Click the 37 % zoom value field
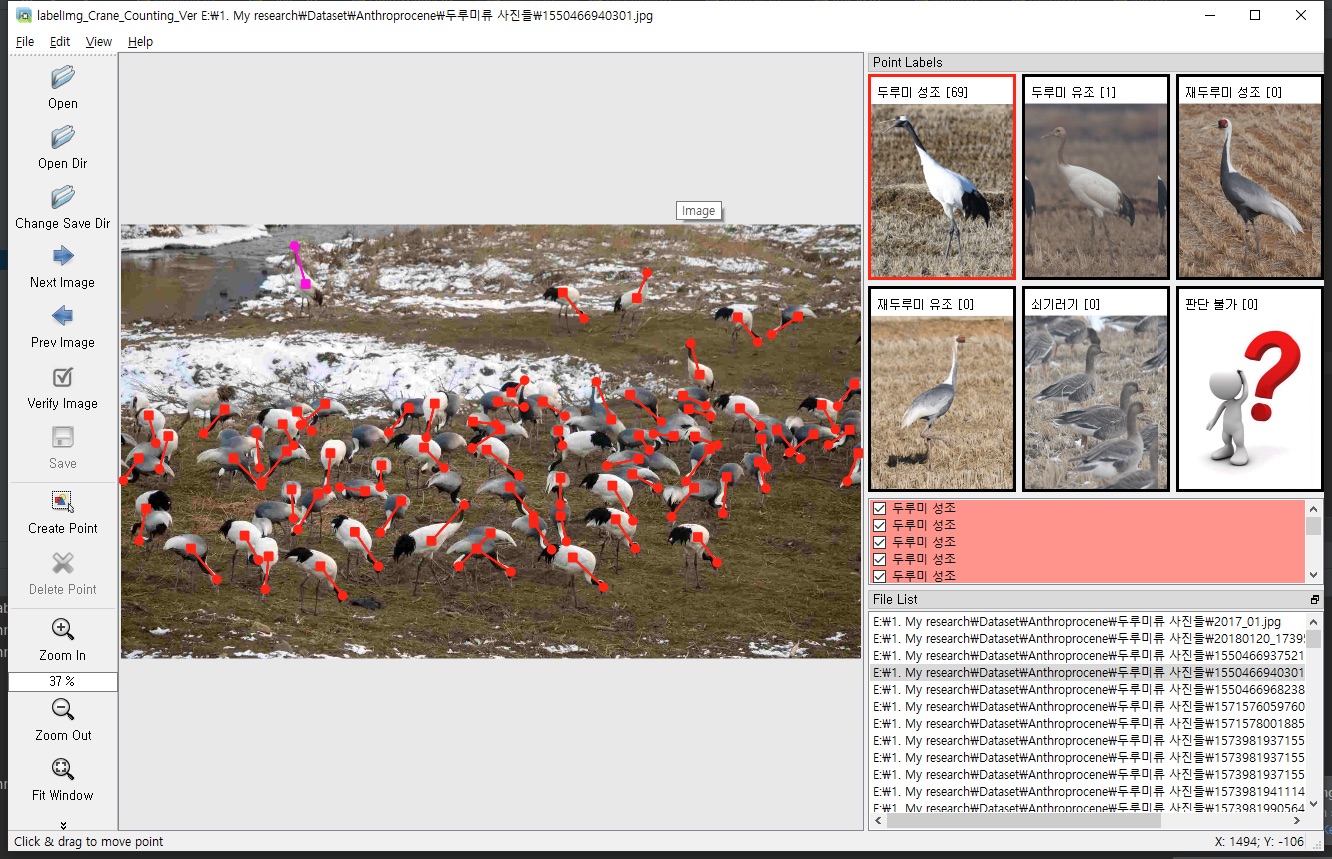 coord(62,682)
